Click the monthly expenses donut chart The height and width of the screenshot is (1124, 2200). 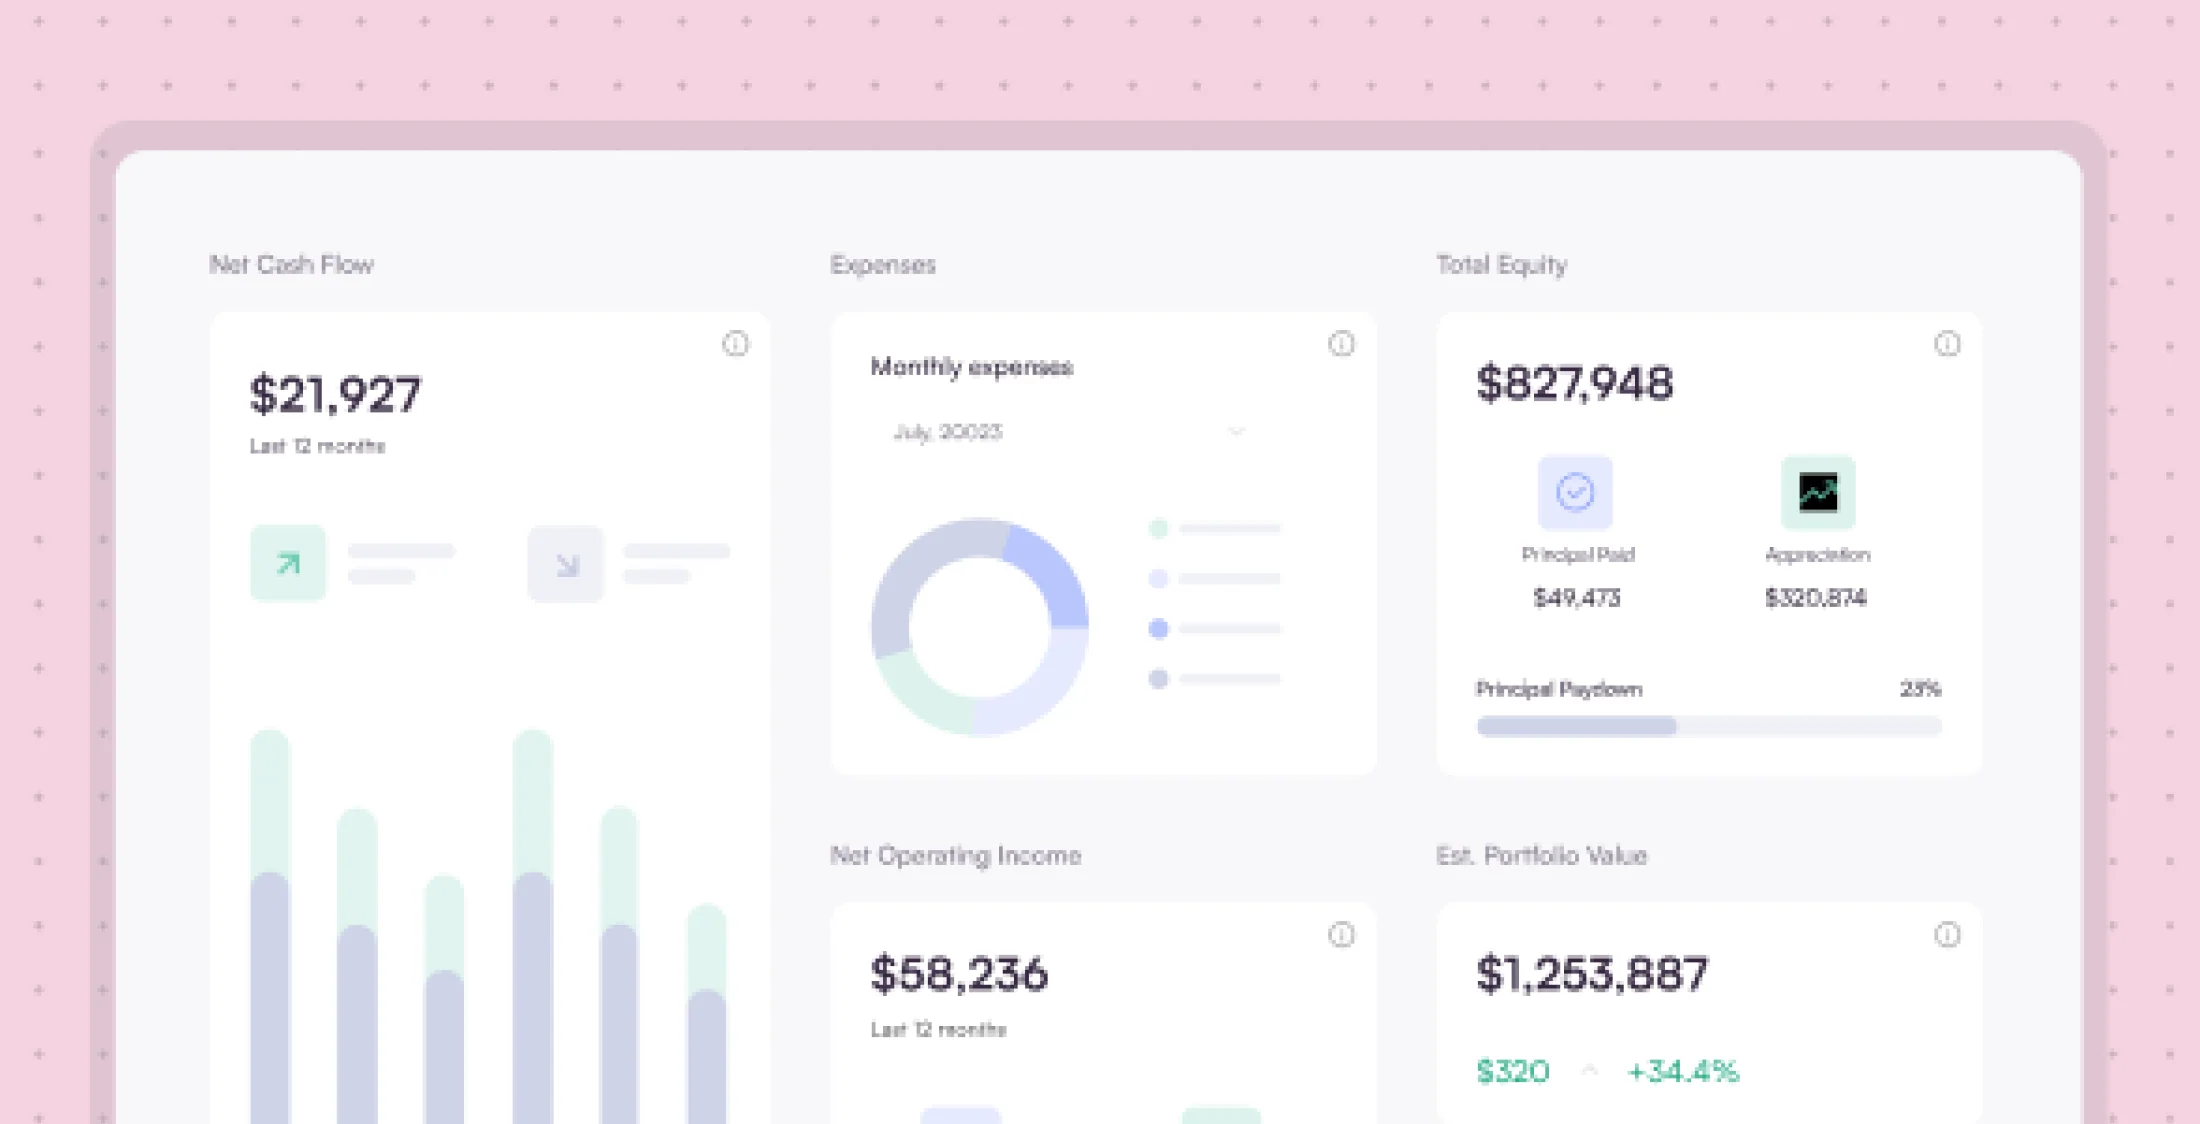tap(979, 627)
